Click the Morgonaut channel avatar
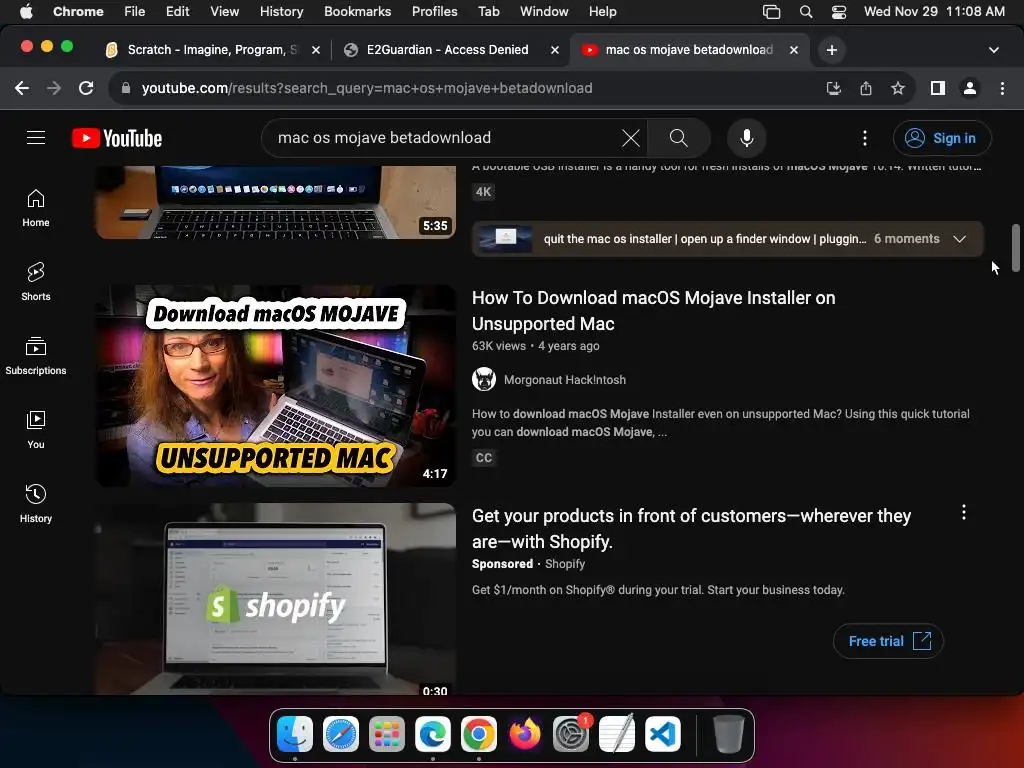The width and height of the screenshot is (1024, 768). pyautogui.click(x=484, y=379)
